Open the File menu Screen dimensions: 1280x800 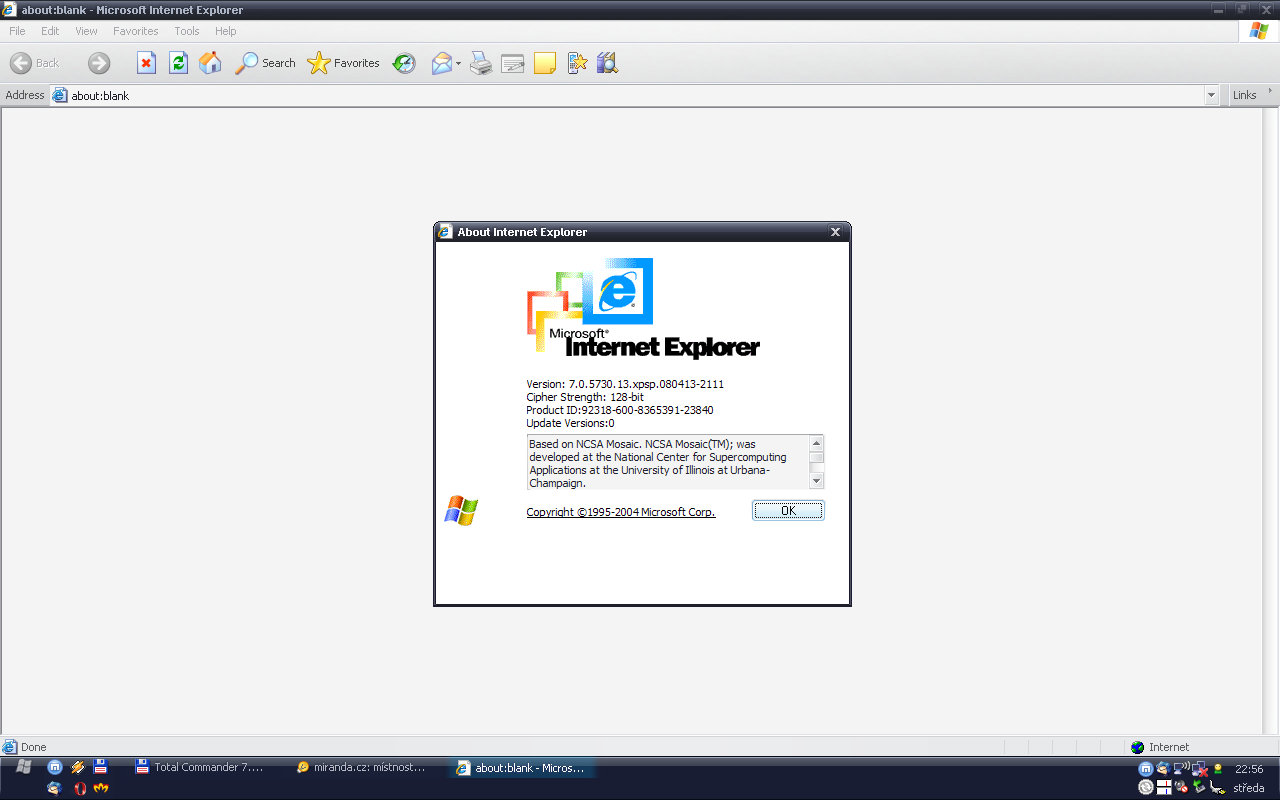pyautogui.click(x=17, y=31)
